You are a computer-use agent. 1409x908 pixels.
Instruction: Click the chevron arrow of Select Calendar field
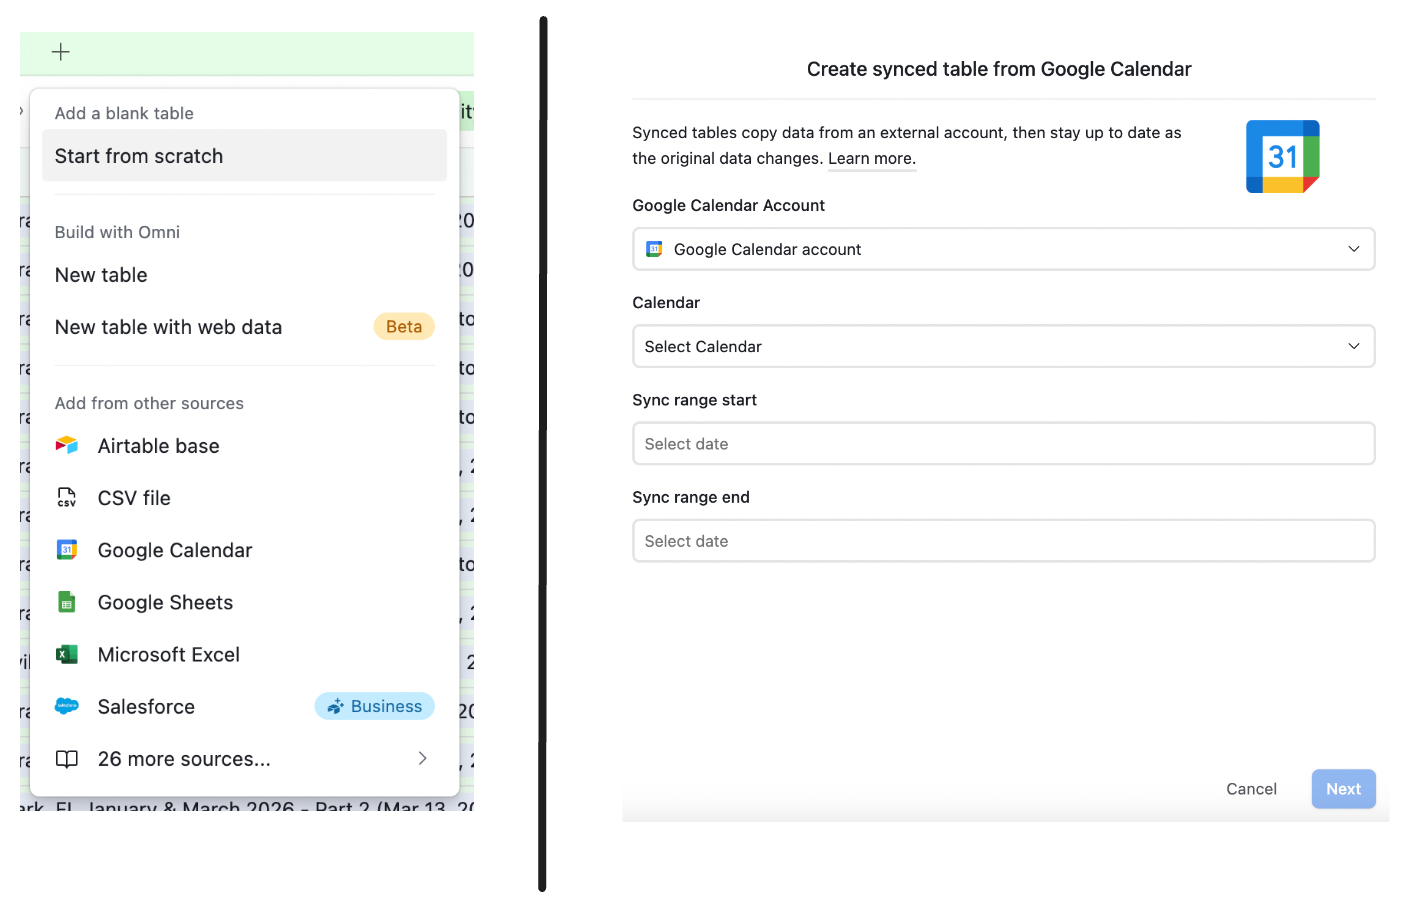pyautogui.click(x=1354, y=346)
